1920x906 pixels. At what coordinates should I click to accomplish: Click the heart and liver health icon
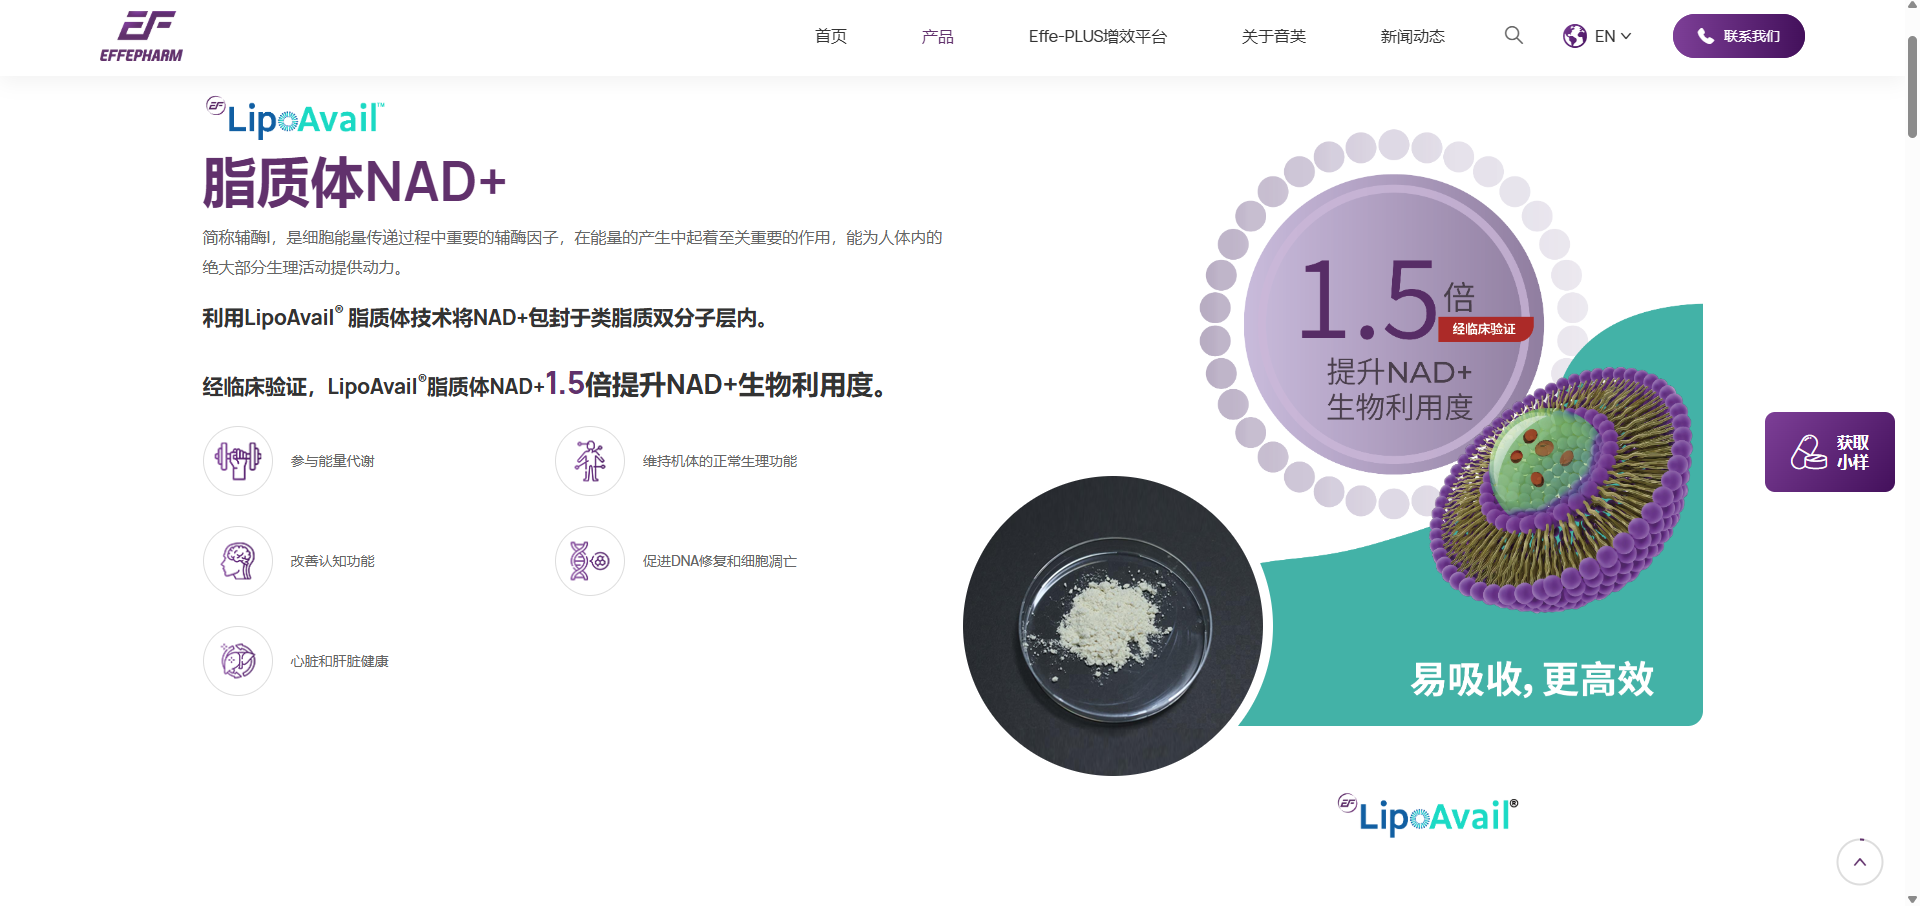[238, 661]
